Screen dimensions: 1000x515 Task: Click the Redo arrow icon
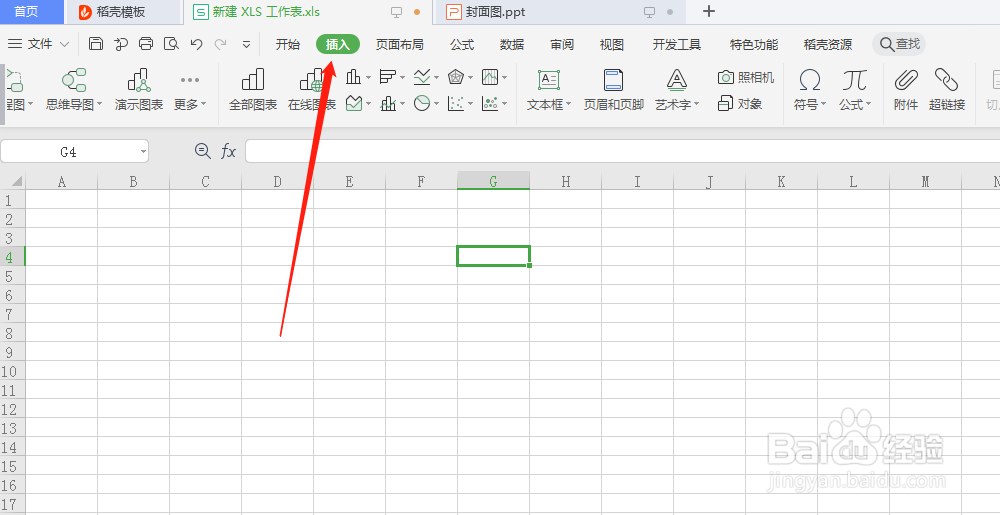221,44
